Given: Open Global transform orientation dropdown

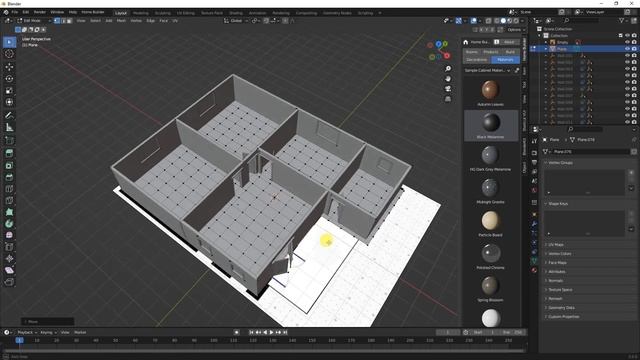Looking at the screenshot, I should tap(236, 20).
